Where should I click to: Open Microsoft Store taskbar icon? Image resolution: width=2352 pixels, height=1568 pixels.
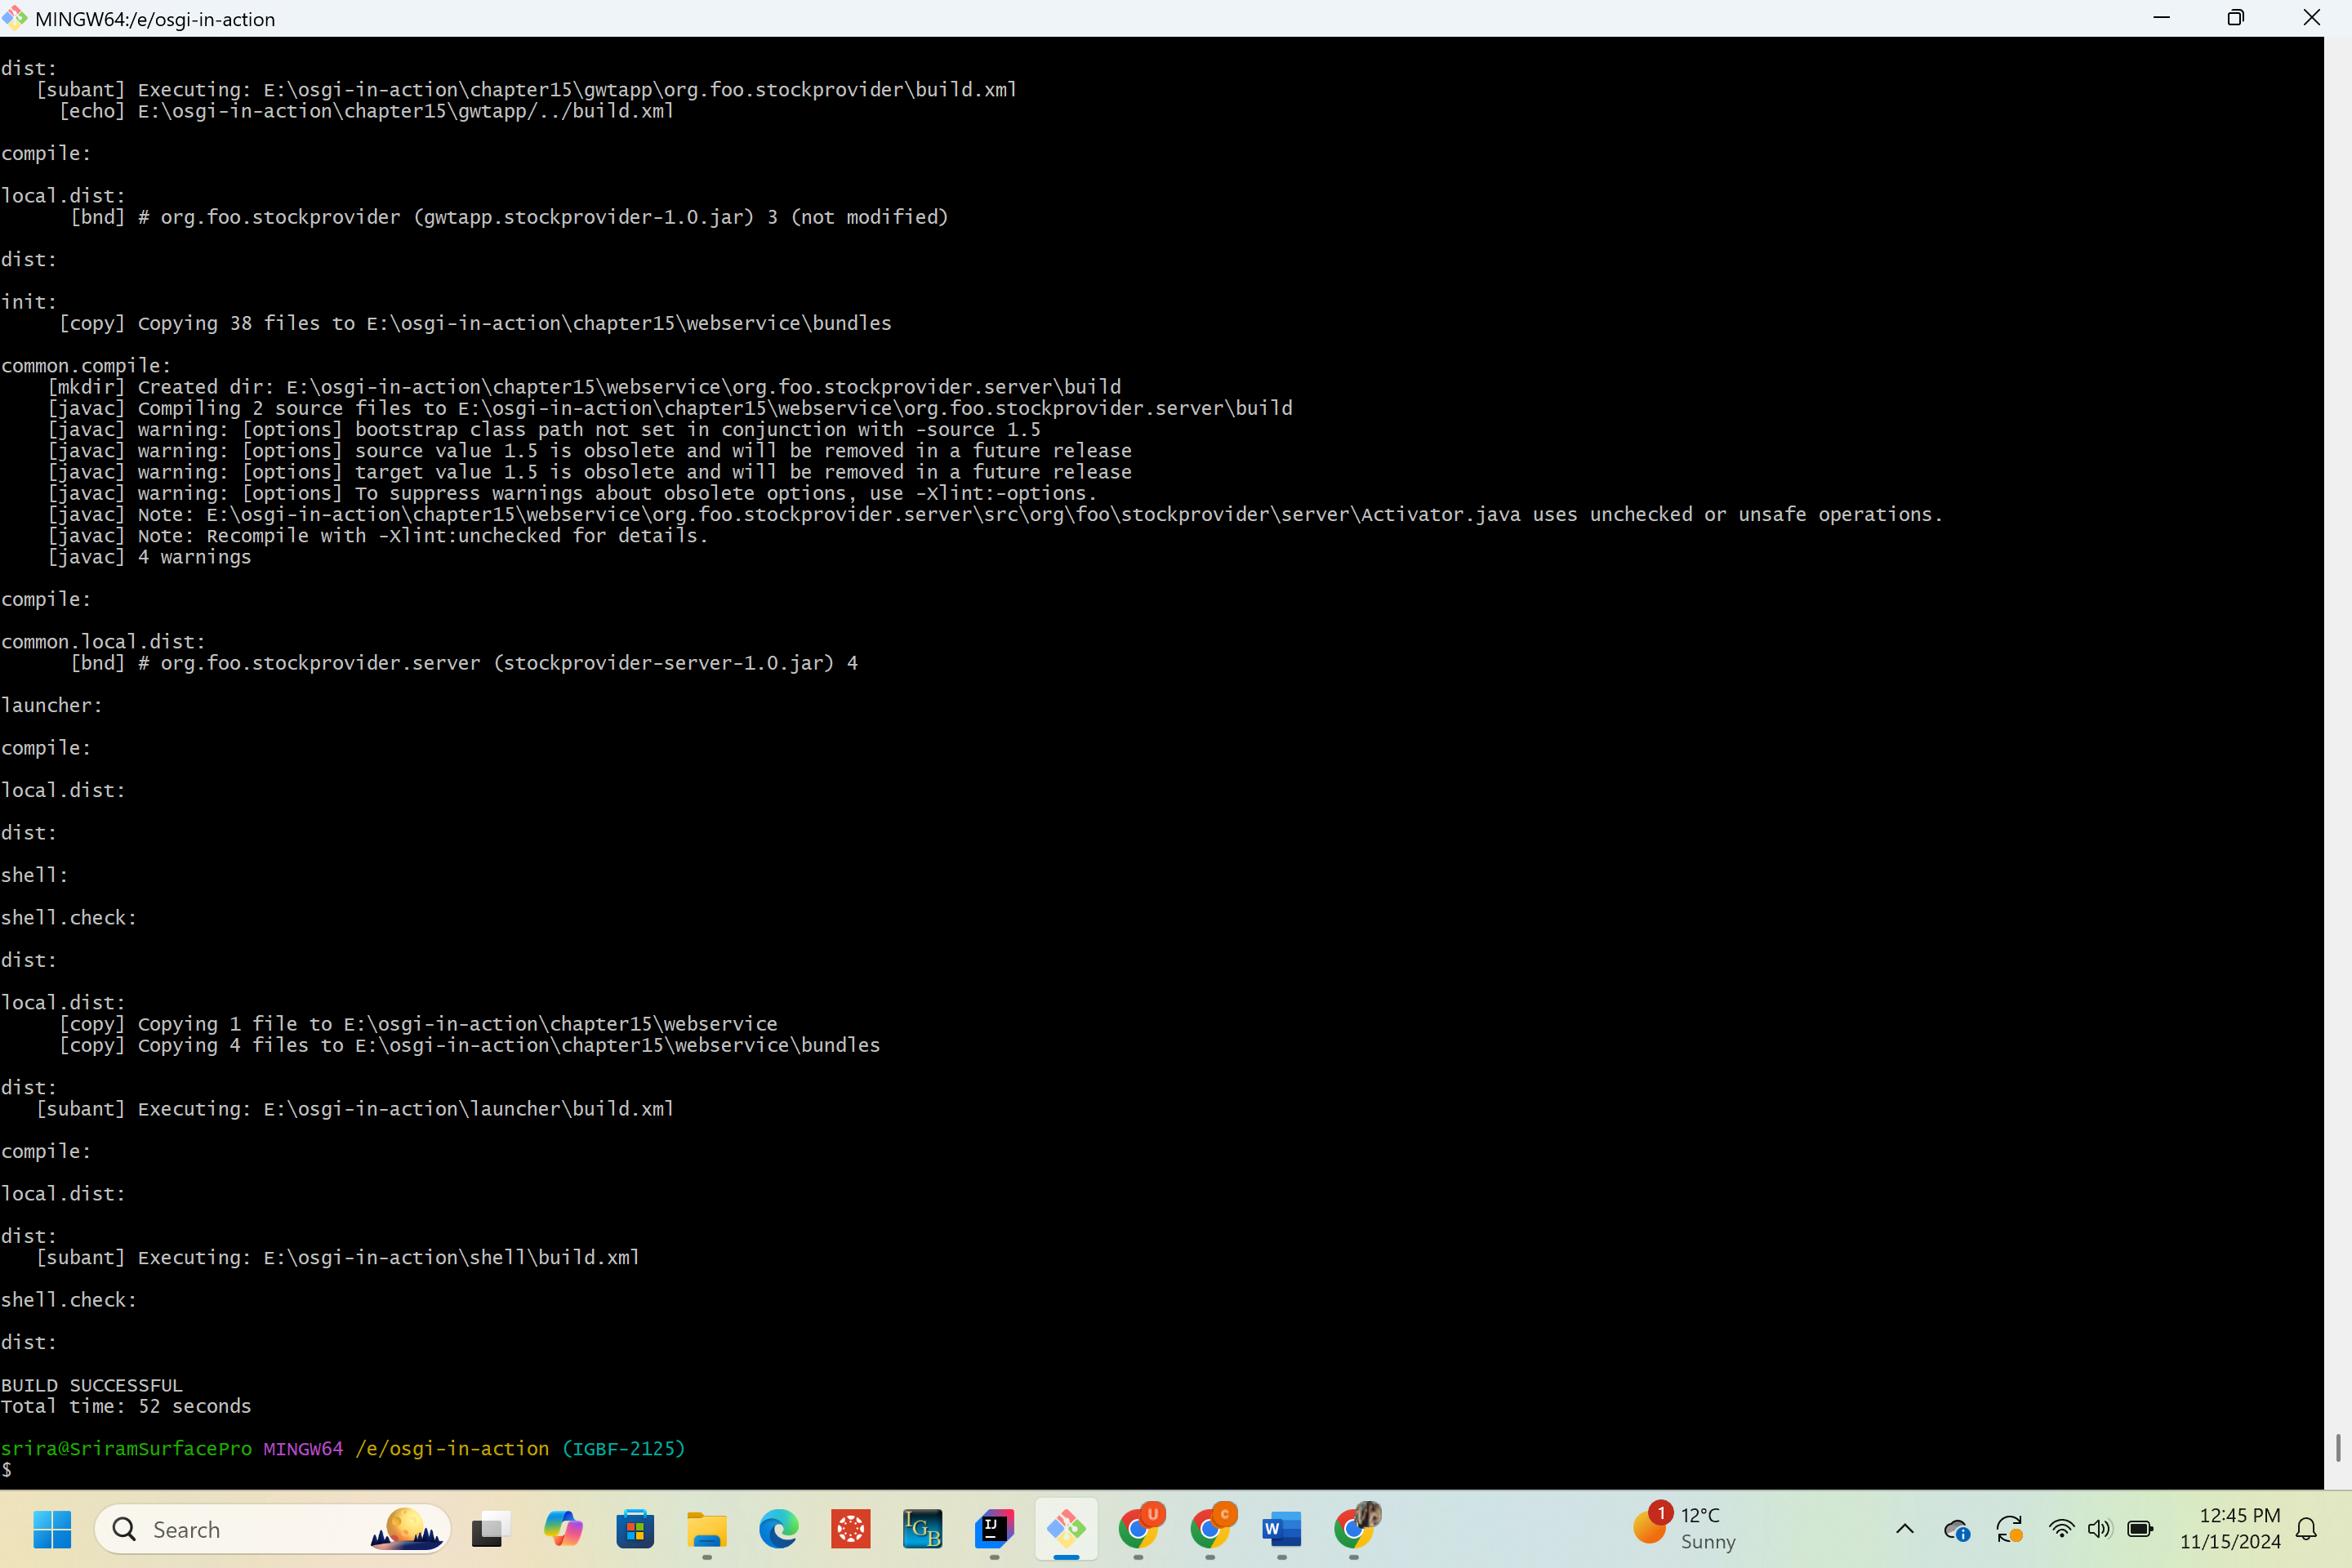click(x=635, y=1529)
